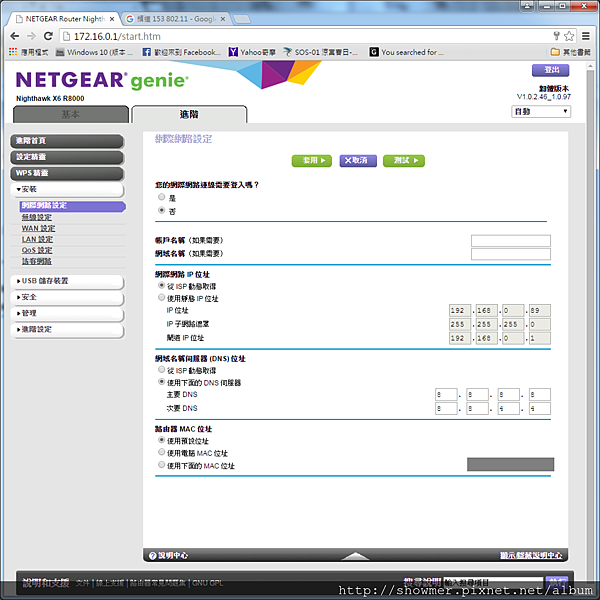The image size is (600, 600).
Task: Open the advanced home menu item
Action: pyautogui.click(x=67, y=141)
